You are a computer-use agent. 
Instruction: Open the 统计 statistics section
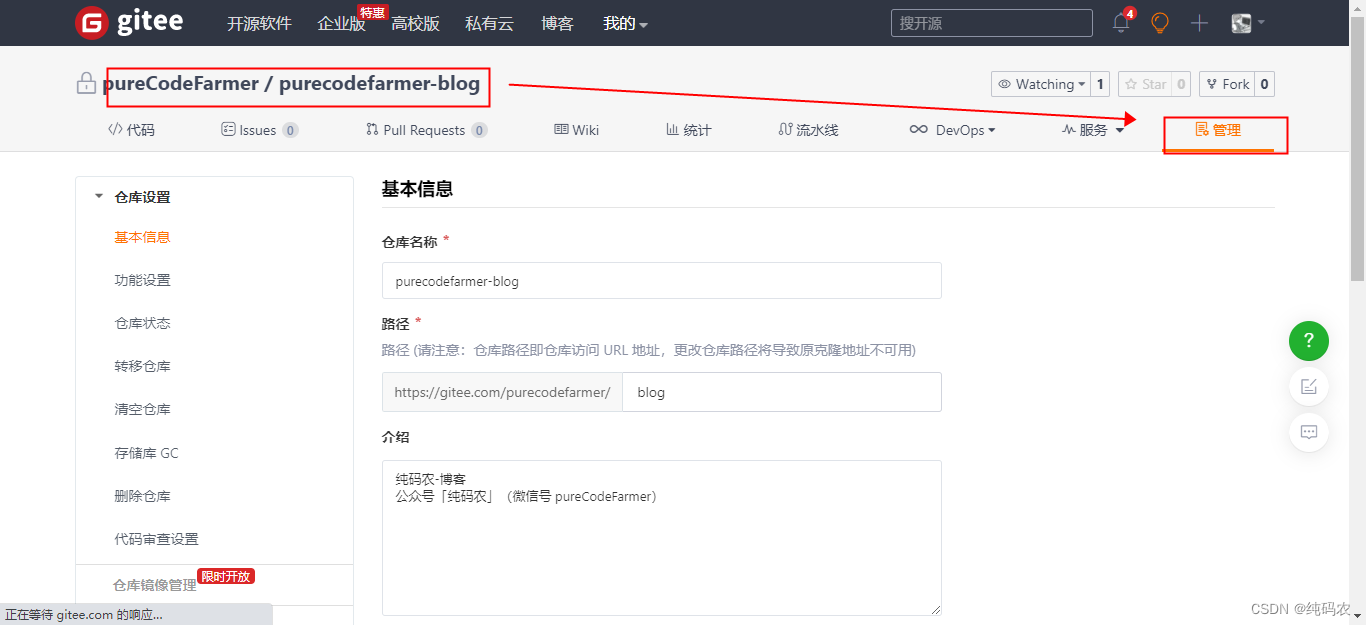tap(687, 129)
